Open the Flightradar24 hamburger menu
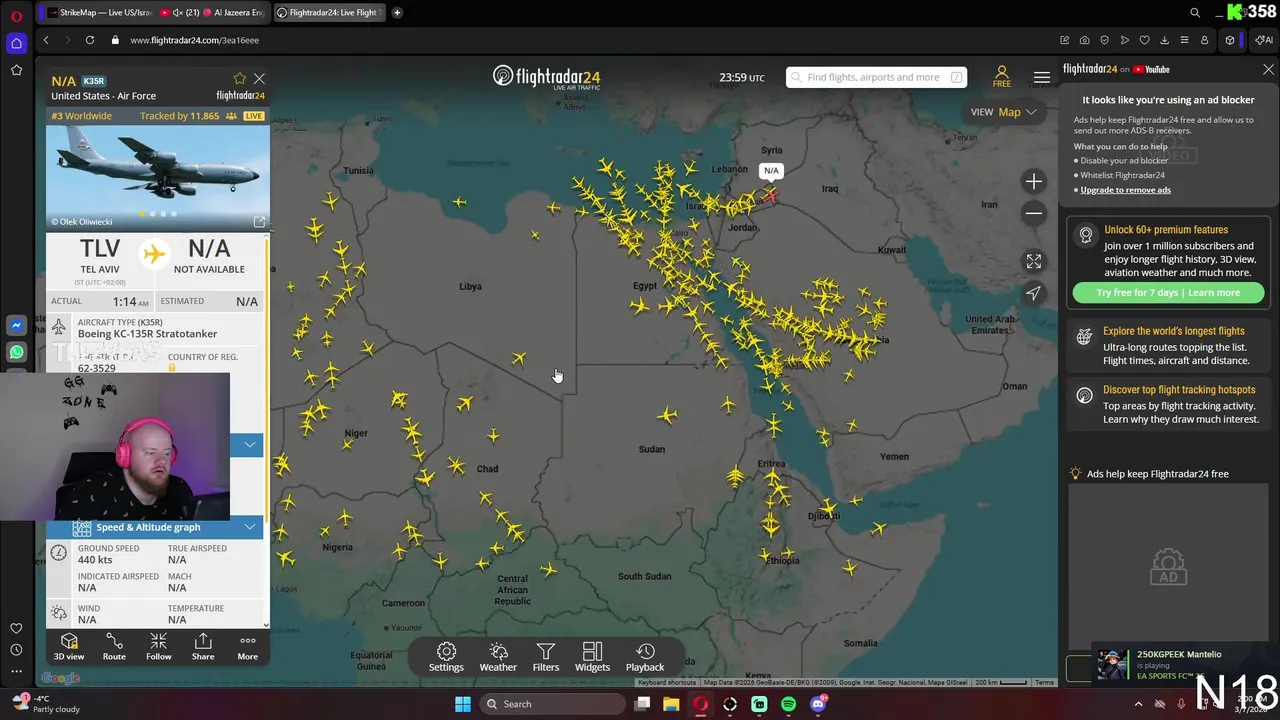This screenshot has height=720, width=1280. coord(1042,77)
